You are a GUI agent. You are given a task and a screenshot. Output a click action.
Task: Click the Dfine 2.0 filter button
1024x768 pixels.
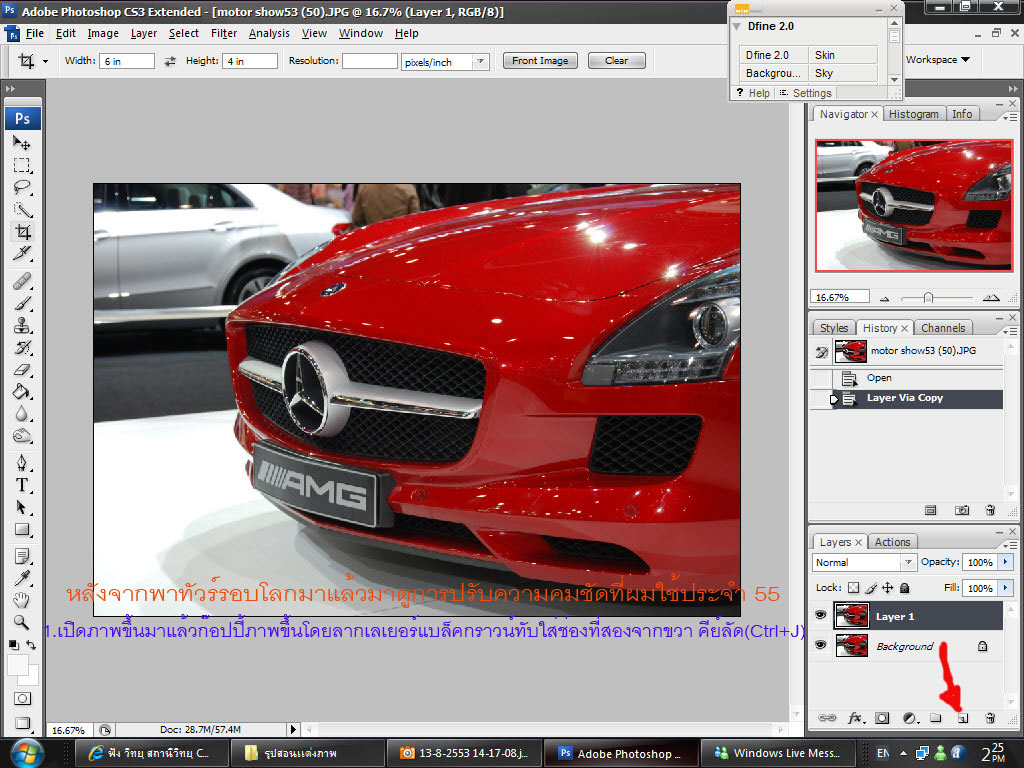pyautogui.click(x=774, y=55)
